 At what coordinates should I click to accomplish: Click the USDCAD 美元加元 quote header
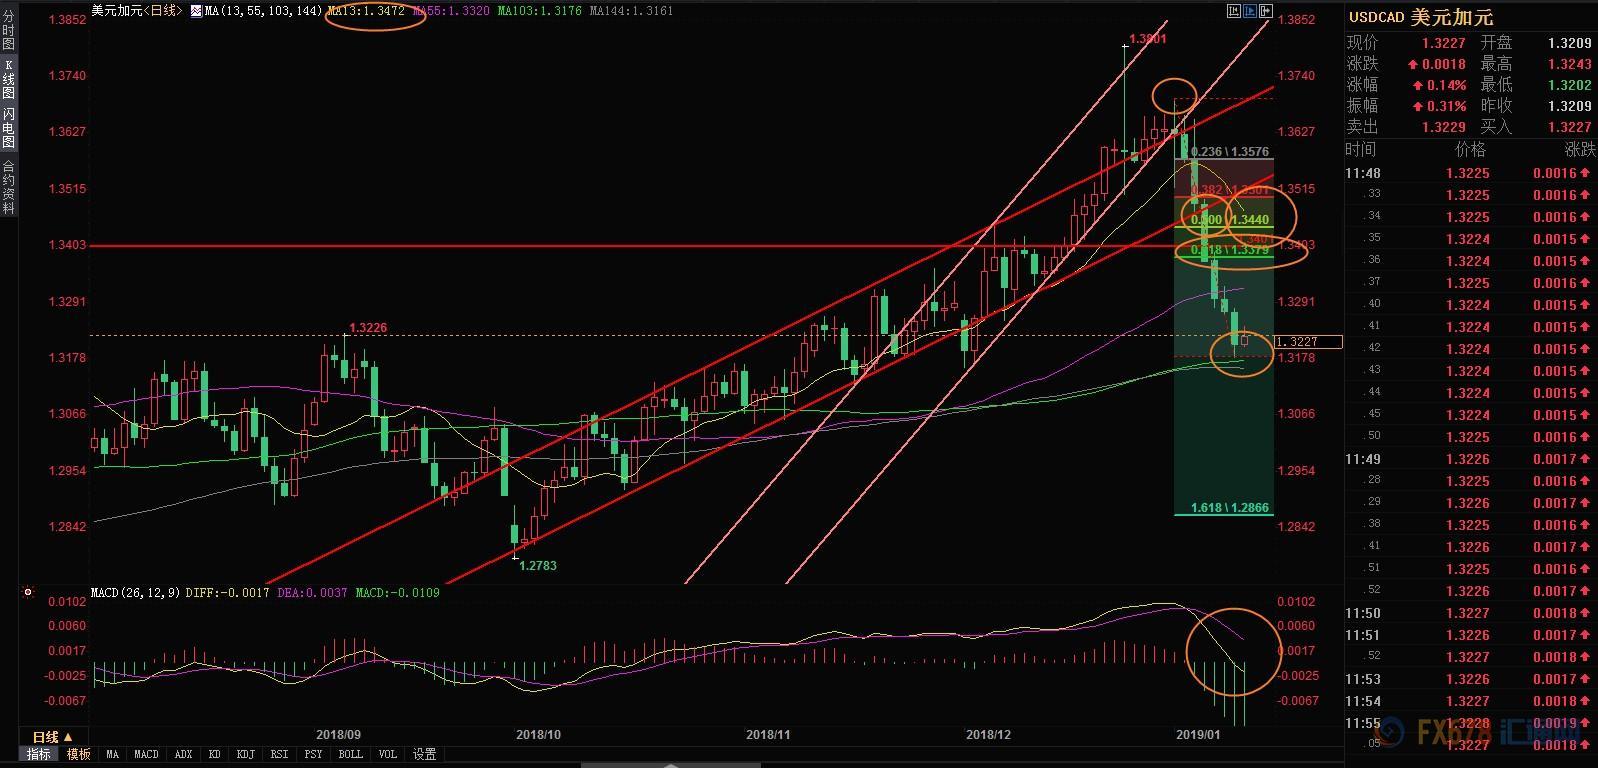1420,17
